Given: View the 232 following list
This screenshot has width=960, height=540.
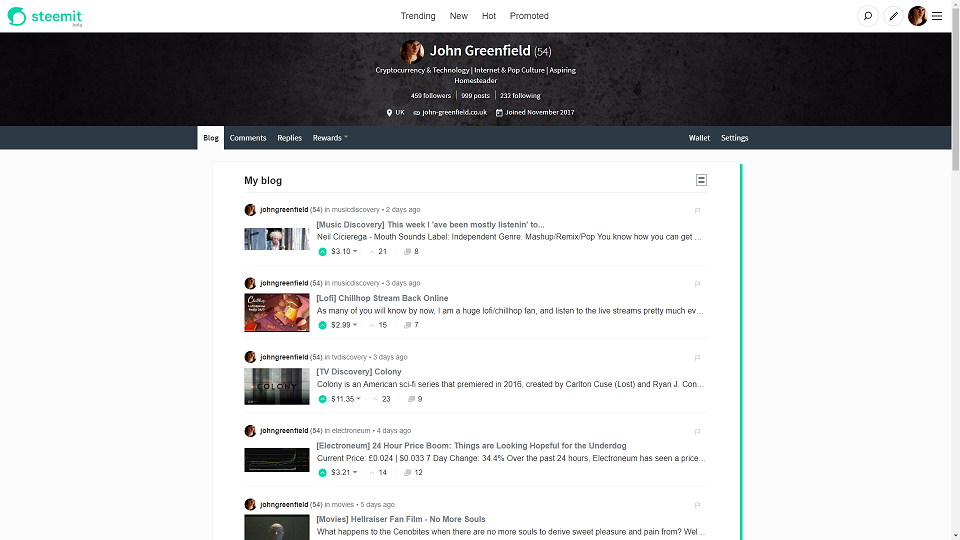Looking at the screenshot, I should (x=520, y=96).
